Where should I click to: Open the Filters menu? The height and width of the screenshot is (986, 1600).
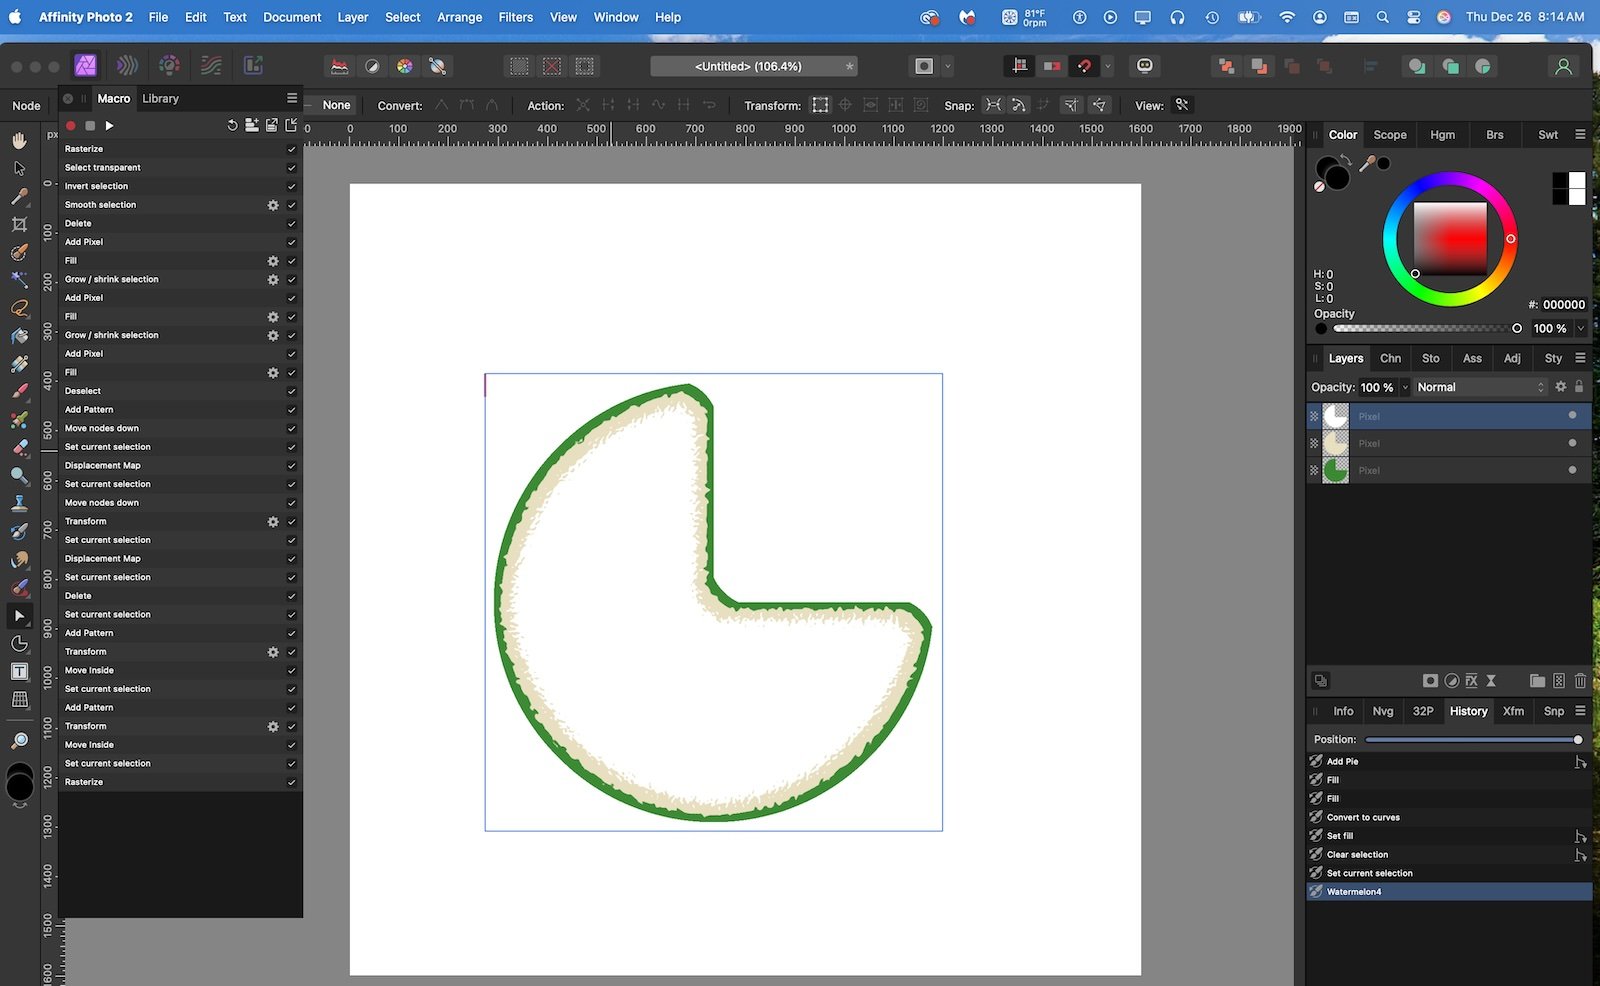pos(515,17)
